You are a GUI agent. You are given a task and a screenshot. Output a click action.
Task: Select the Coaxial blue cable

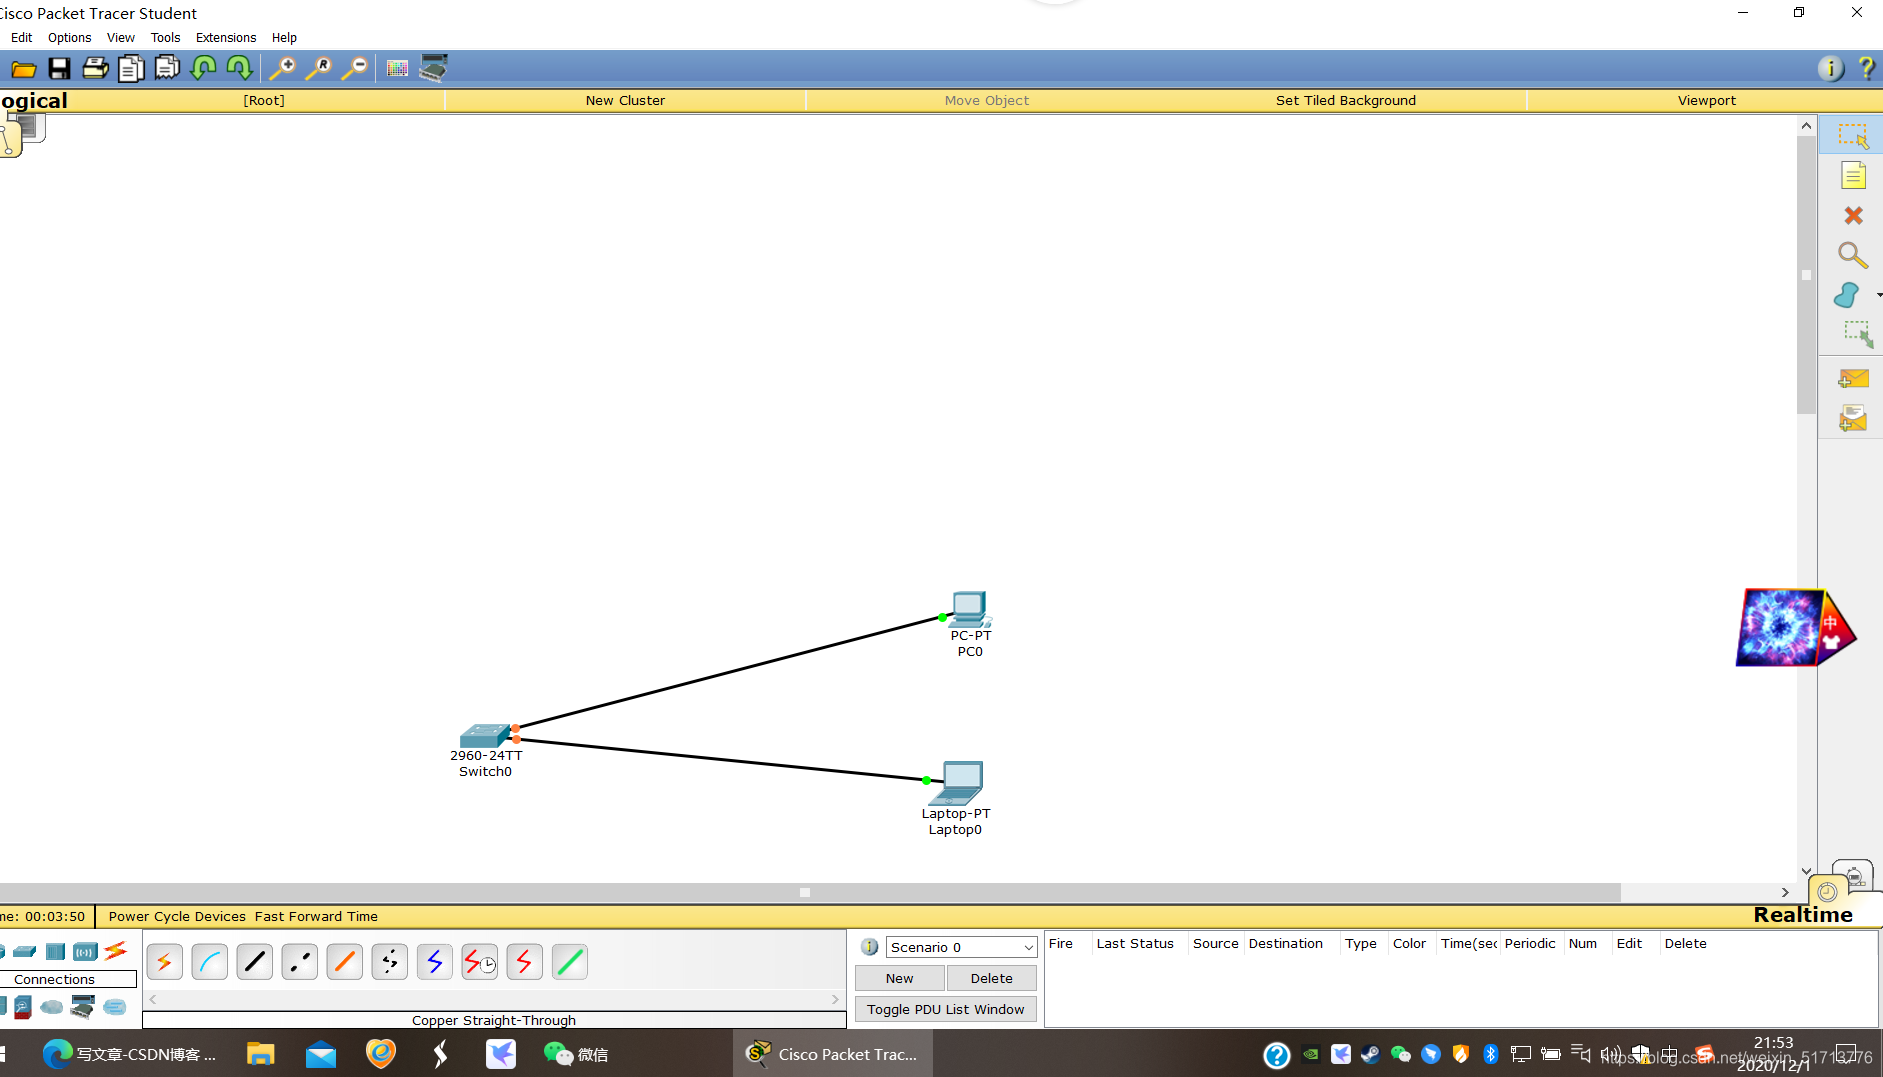pos(435,962)
